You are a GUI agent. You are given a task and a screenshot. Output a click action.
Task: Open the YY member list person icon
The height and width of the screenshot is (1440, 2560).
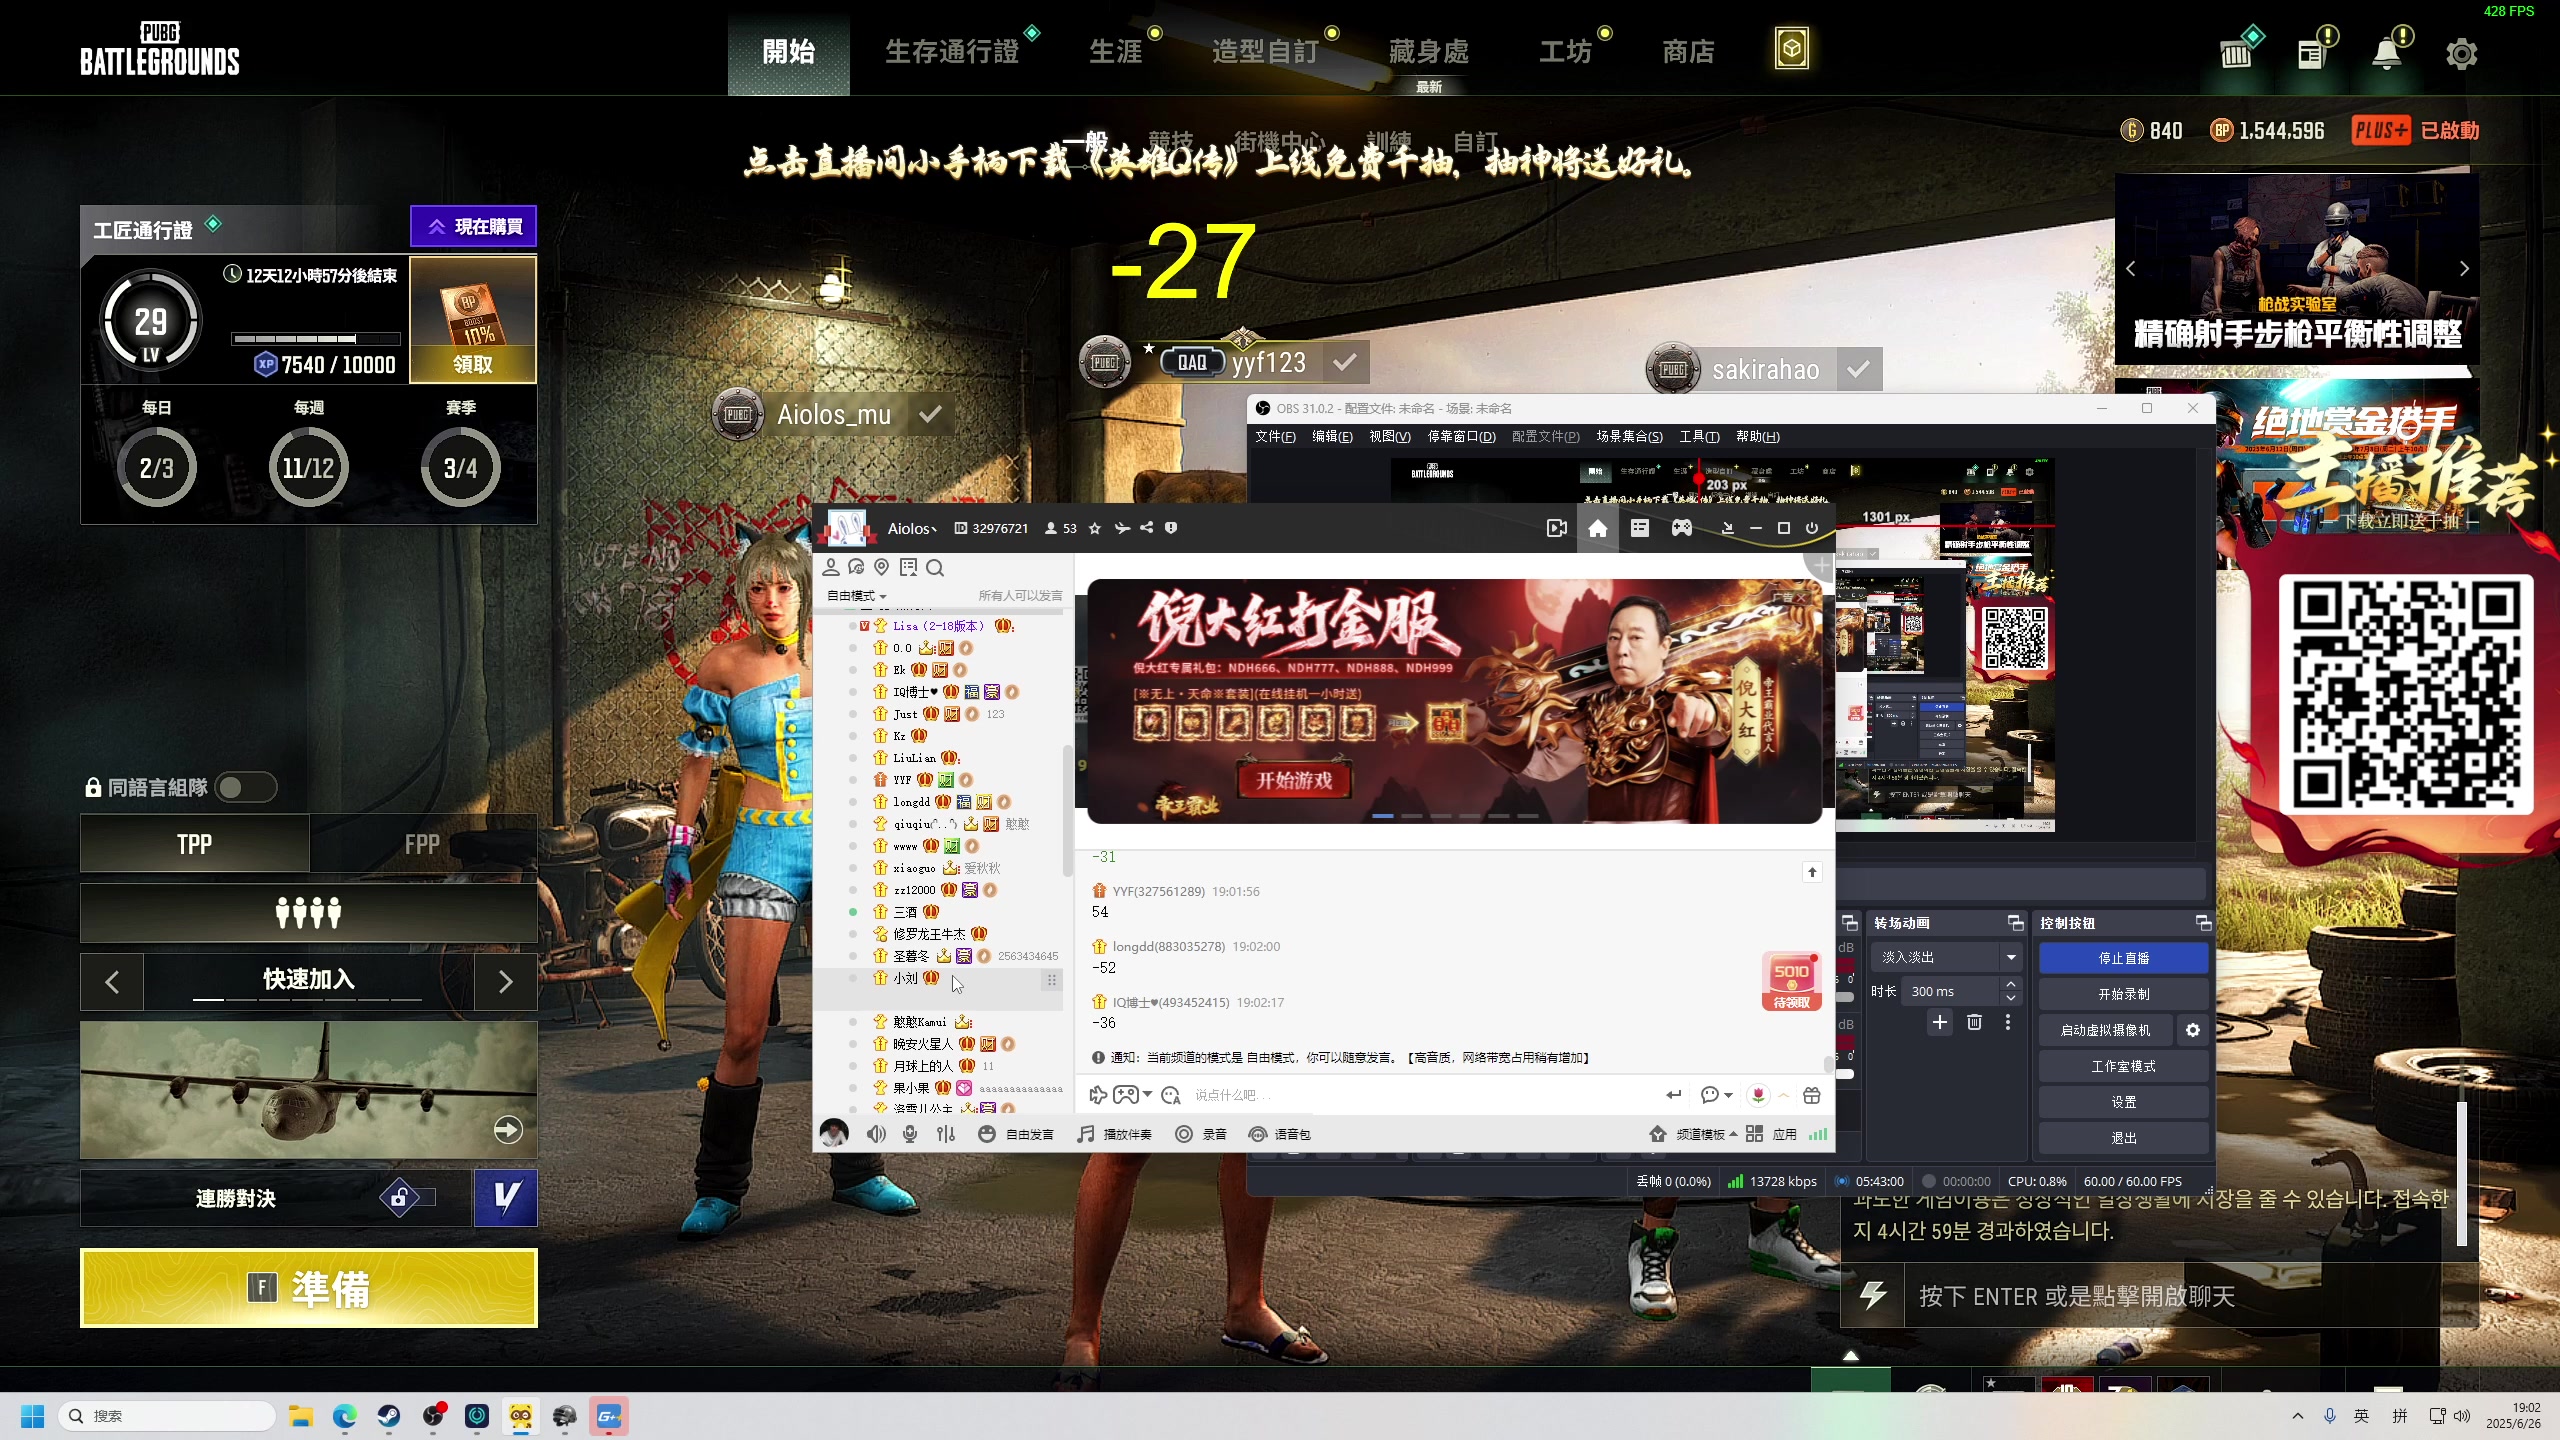coord(830,568)
